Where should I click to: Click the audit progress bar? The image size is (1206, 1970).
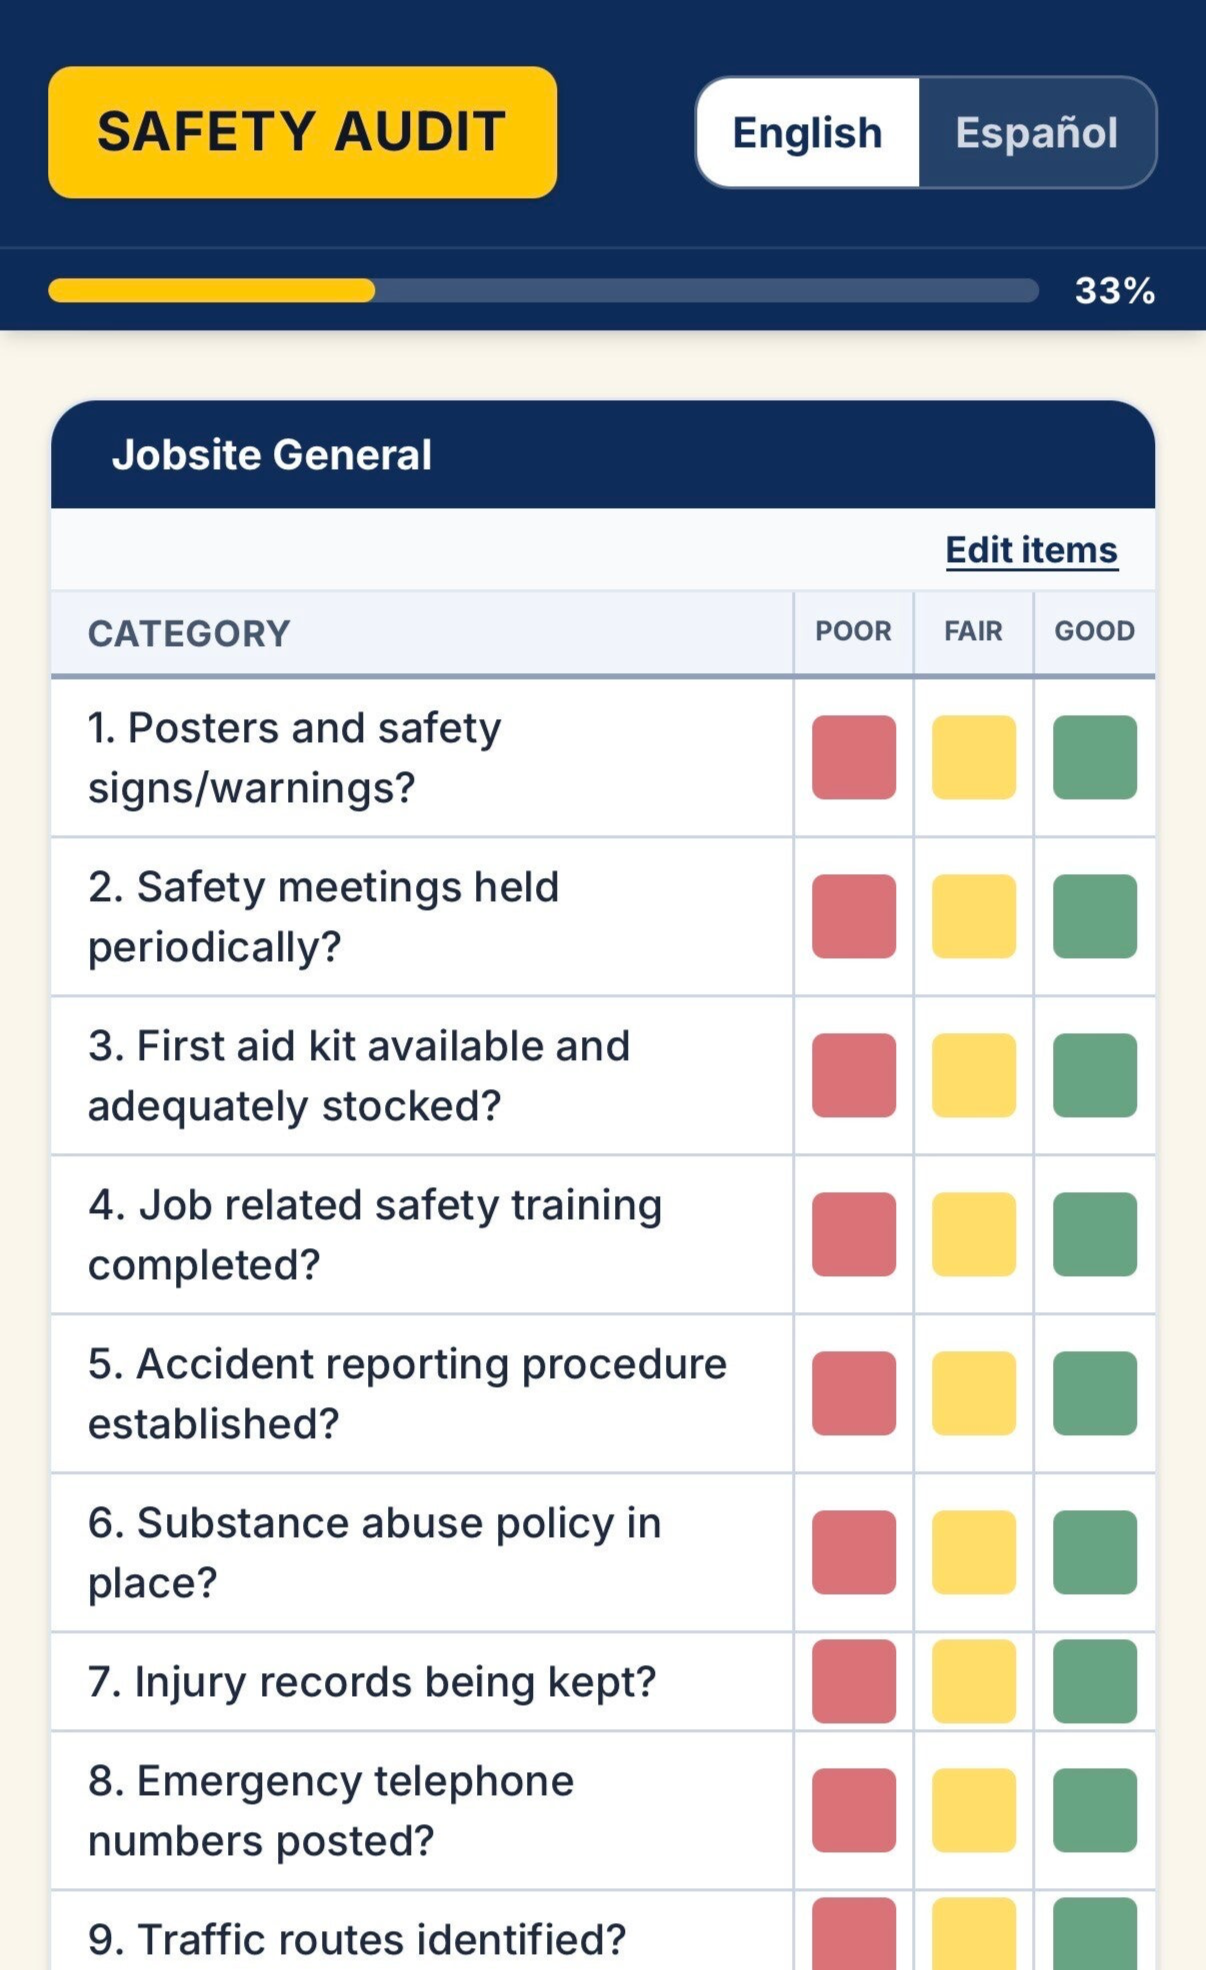coord(543,291)
